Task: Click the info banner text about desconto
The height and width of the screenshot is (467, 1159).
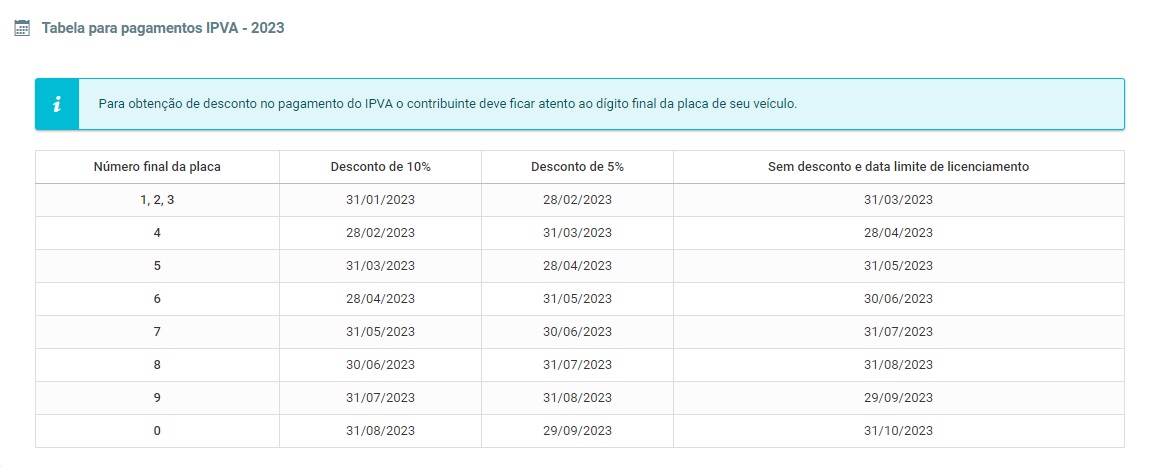Action: pyautogui.click(x=448, y=104)
